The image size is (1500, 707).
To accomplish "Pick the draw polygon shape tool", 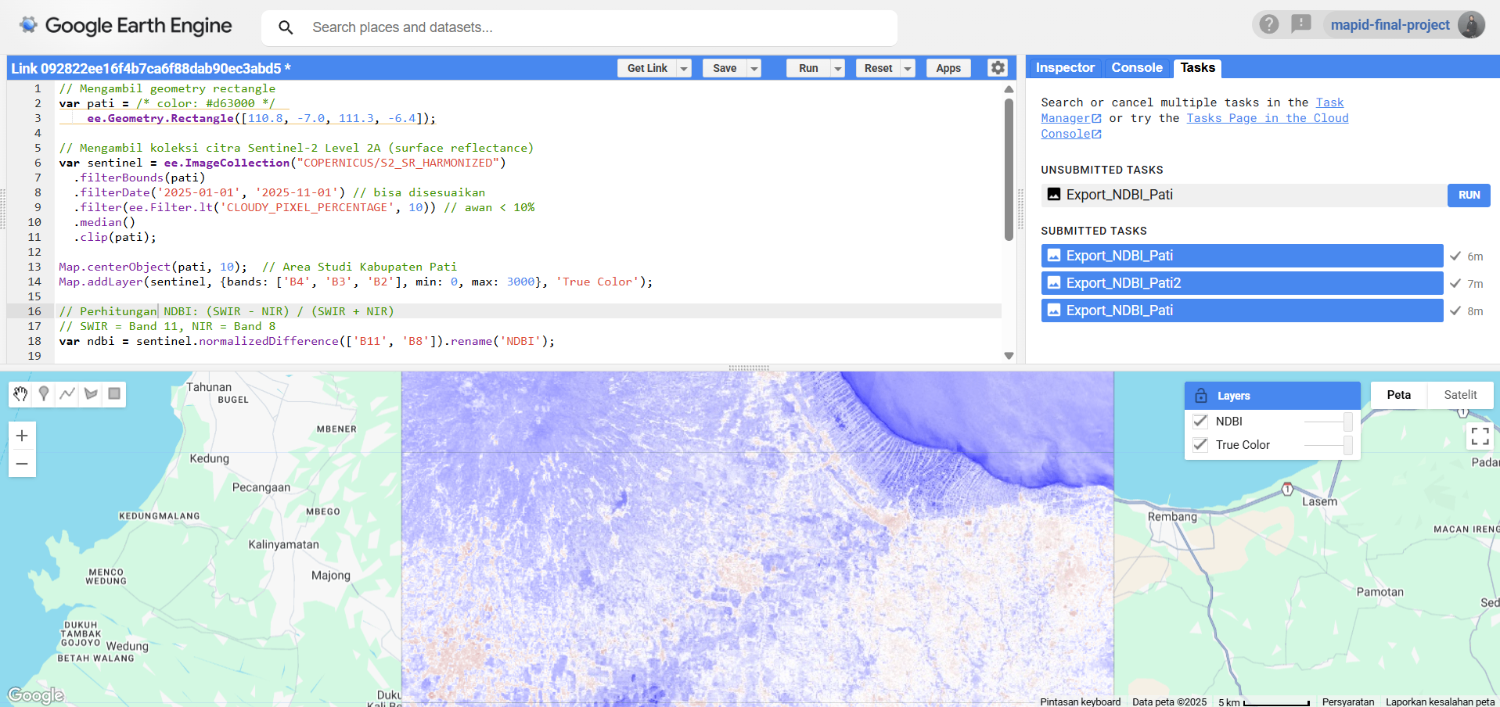I will (x=91, y=394).
